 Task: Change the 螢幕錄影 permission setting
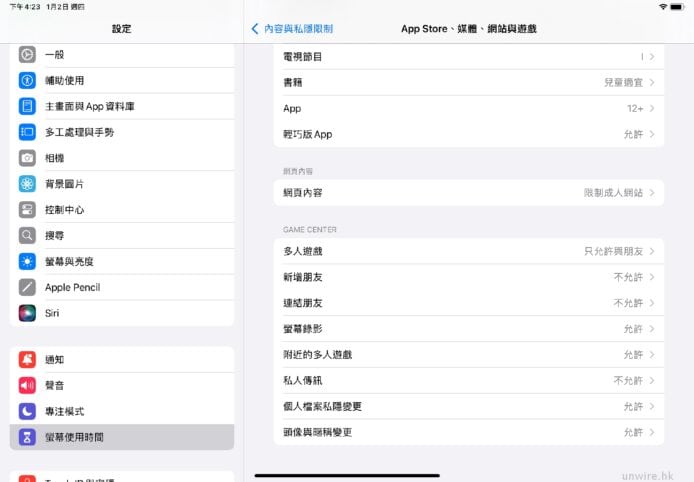pyautogui.click(x=468, y=329)
